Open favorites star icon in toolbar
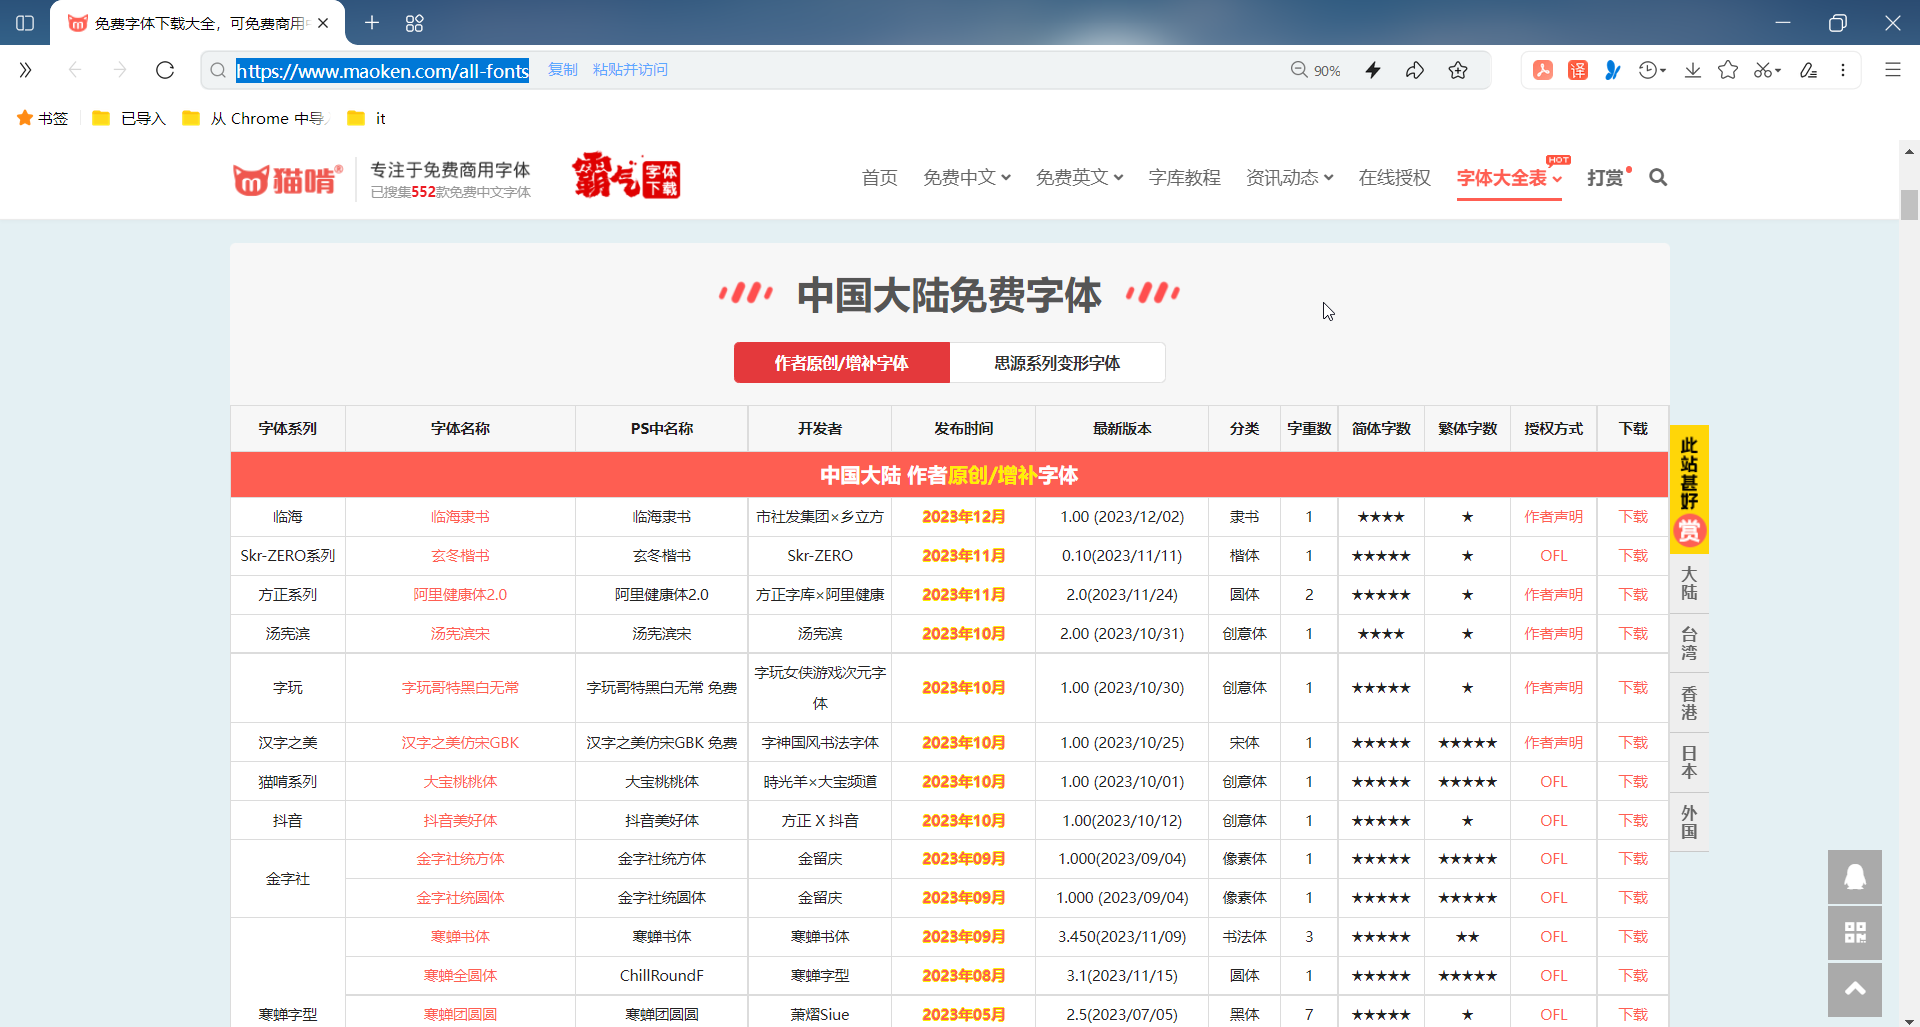Screen dimensions: 1920x1027 [x=1728, y=70]
